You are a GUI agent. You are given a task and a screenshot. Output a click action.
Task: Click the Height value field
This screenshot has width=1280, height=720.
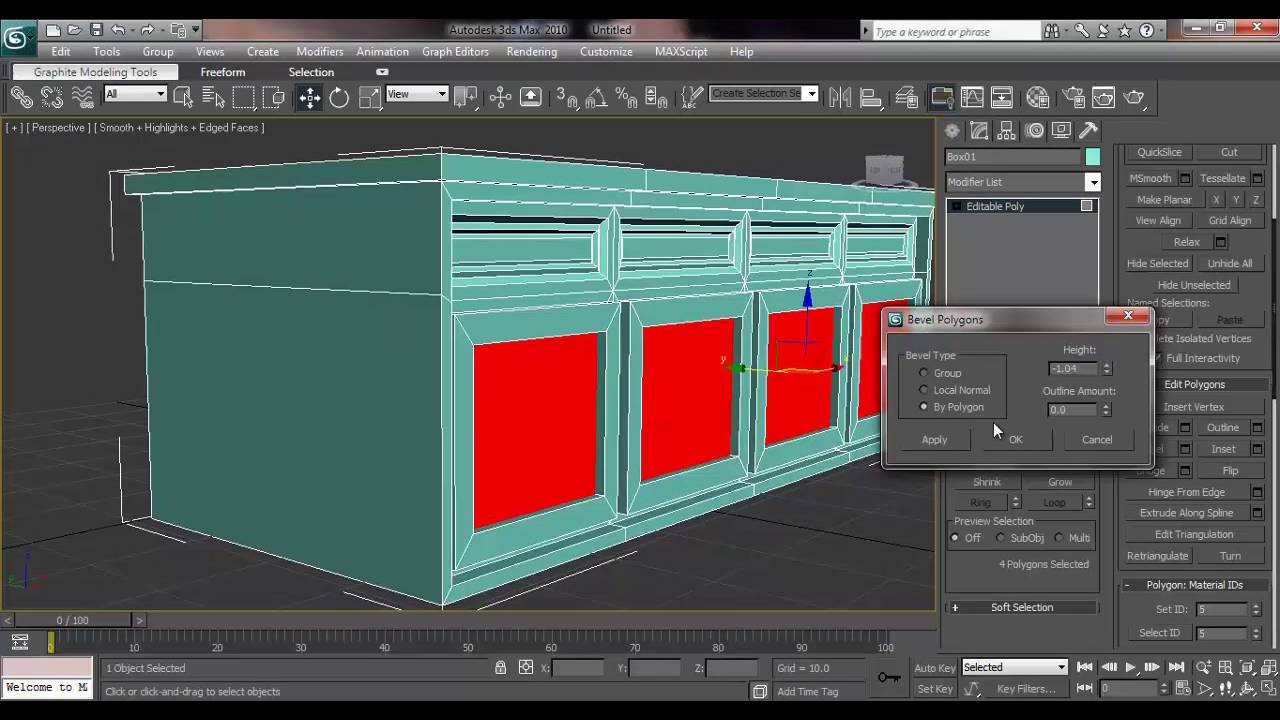1073,369
